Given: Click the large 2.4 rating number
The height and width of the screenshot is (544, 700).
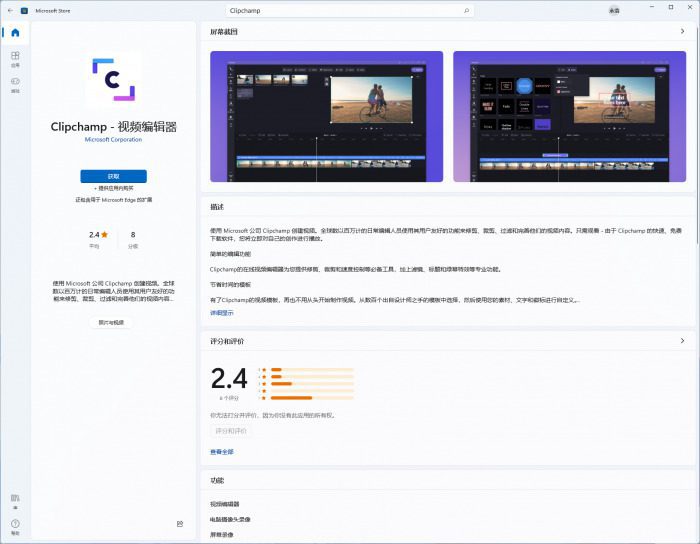Looking at the screenshot, I should click(x=229, y=378).
